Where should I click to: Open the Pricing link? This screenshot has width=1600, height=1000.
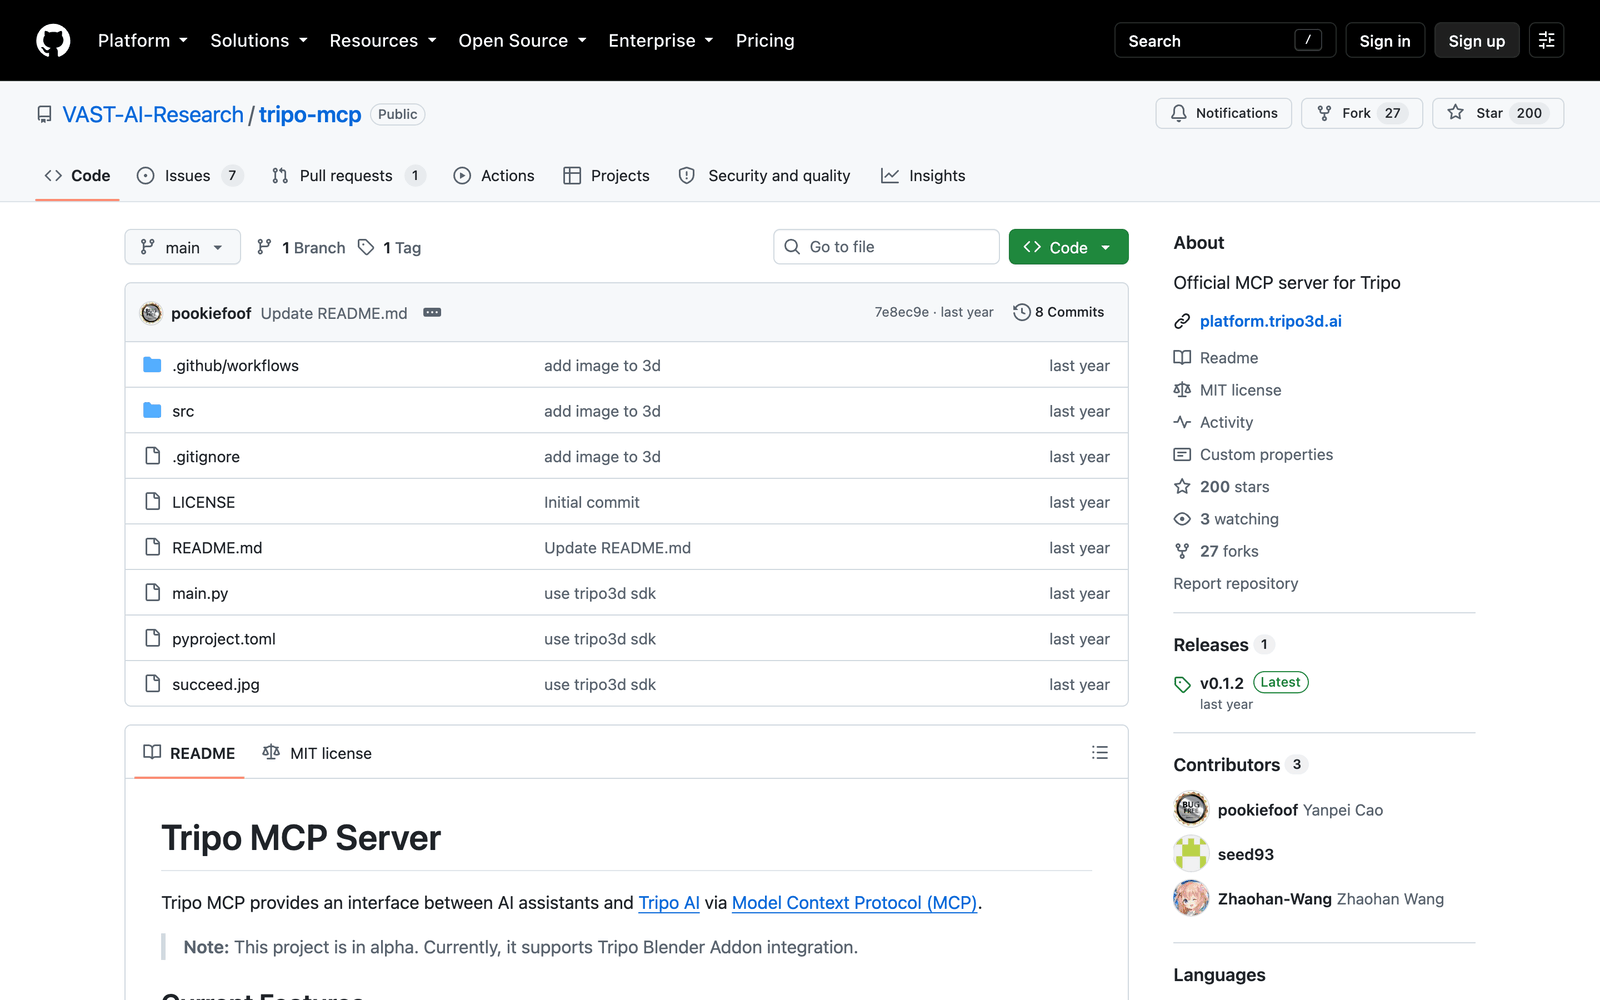pyautogui.click(x=765, y=41)
